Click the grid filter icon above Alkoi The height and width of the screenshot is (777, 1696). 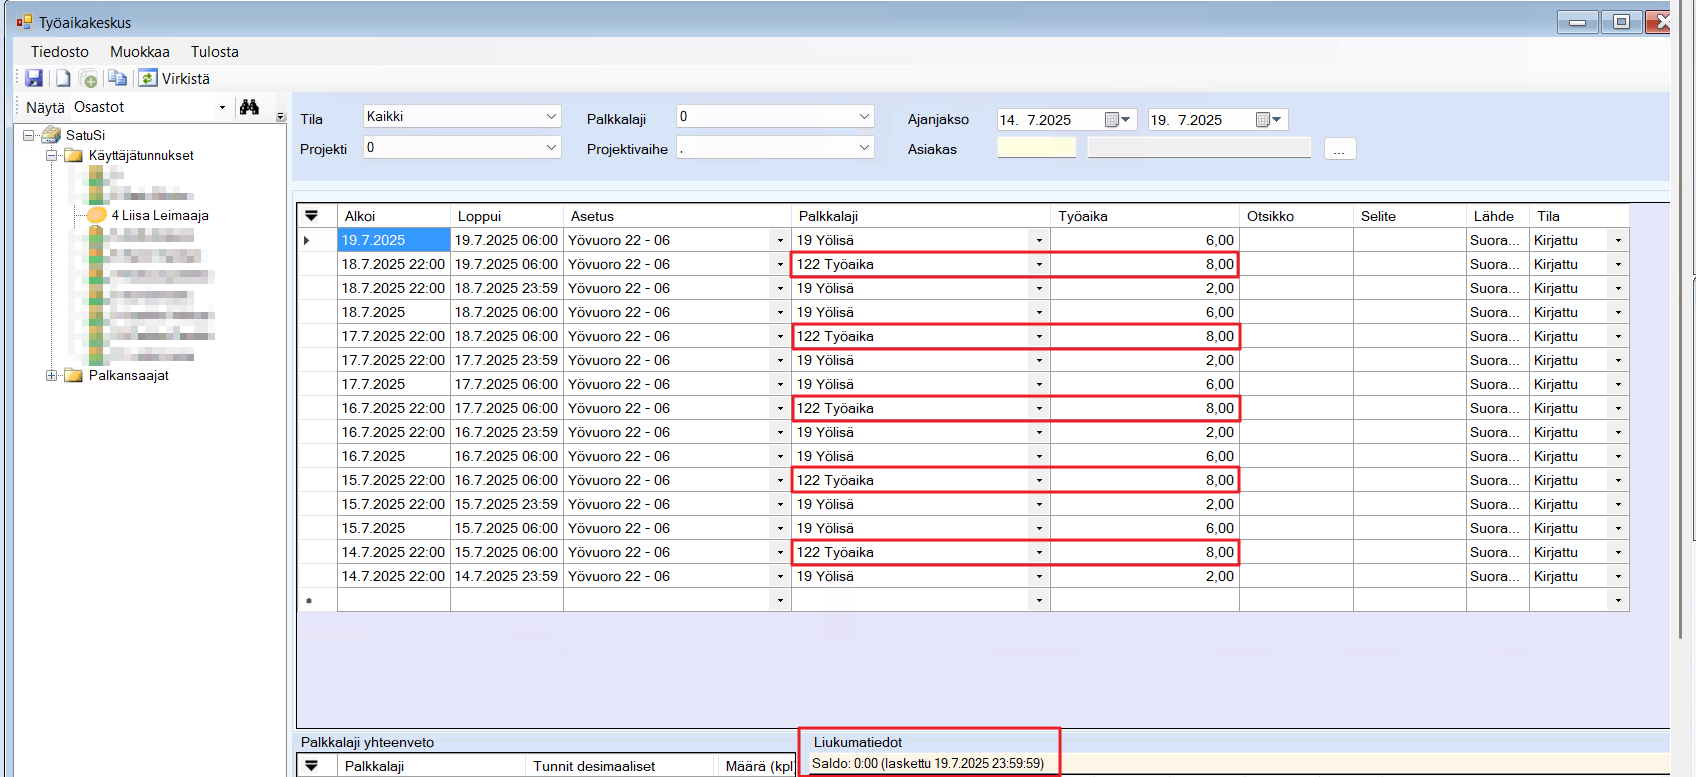click(311, 216)
